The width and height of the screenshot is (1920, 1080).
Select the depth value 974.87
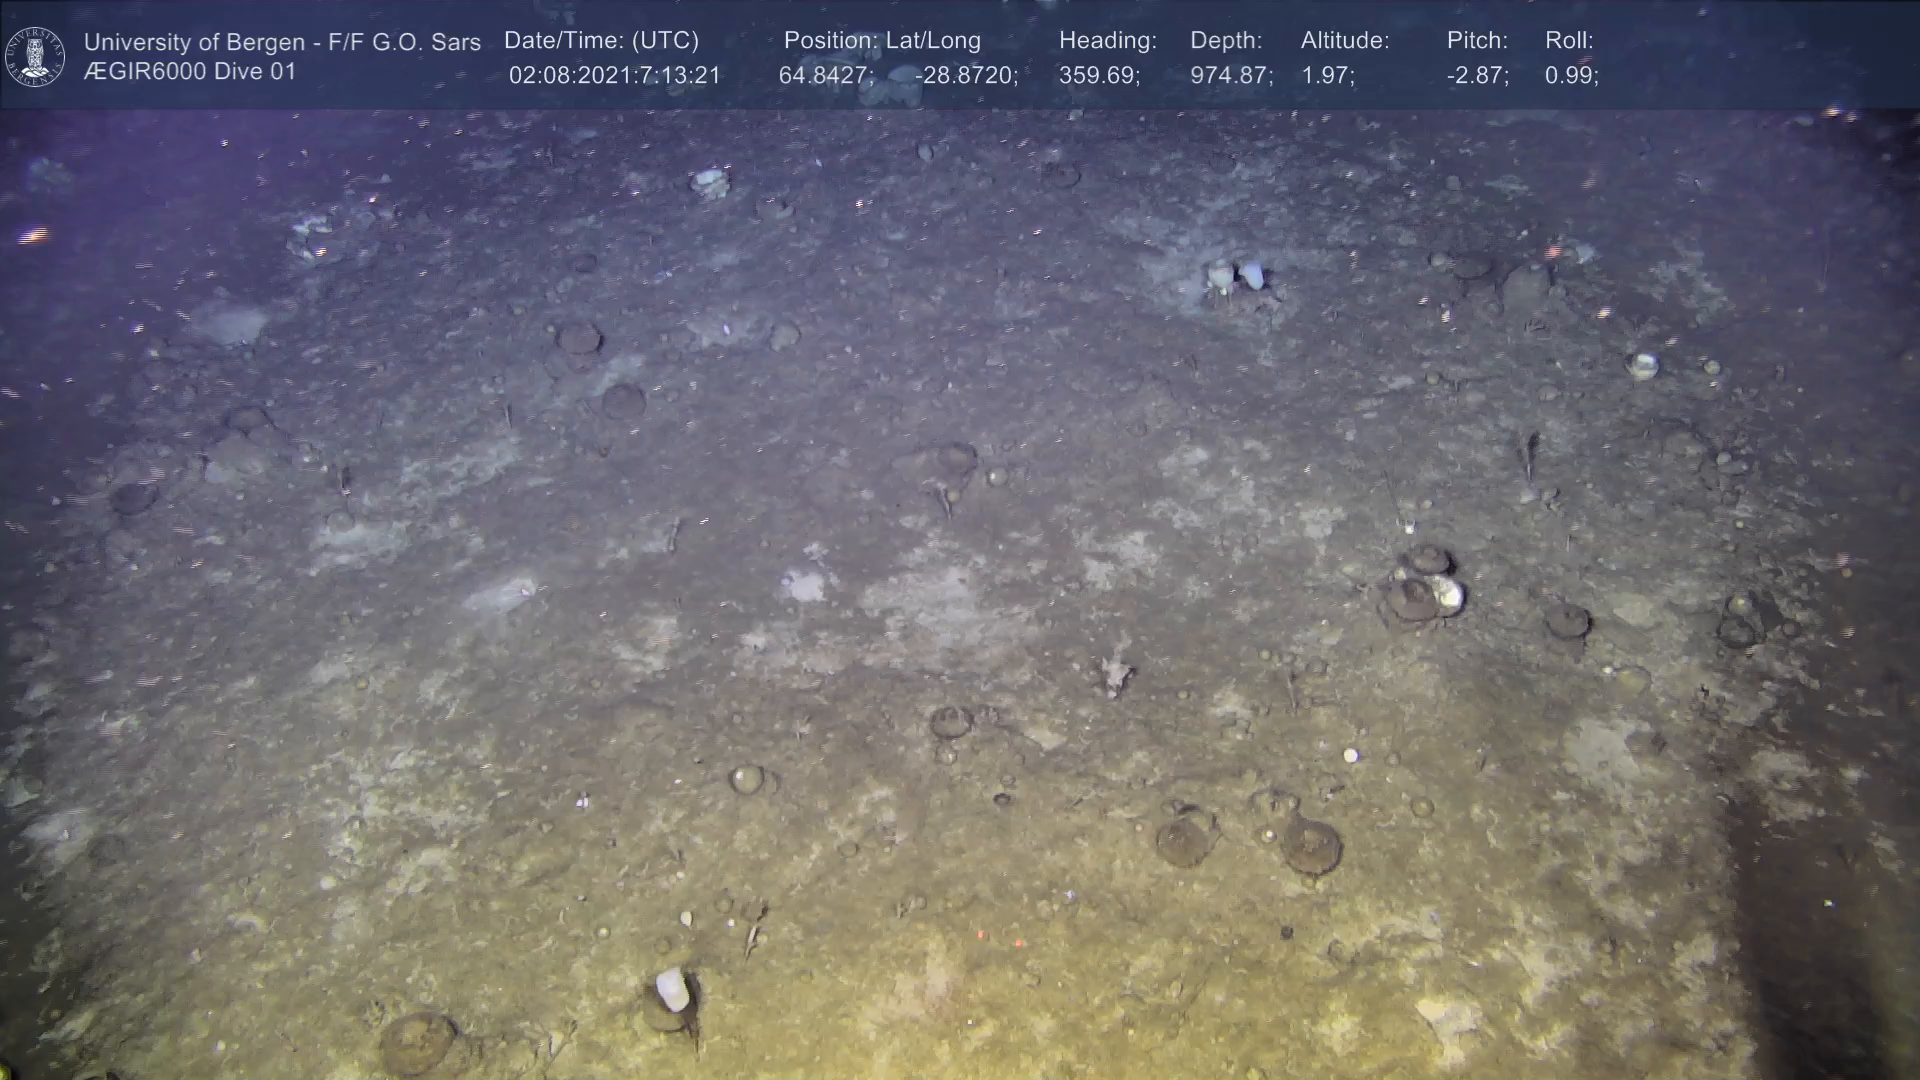pyautogui.click(x=1231, y=76)
